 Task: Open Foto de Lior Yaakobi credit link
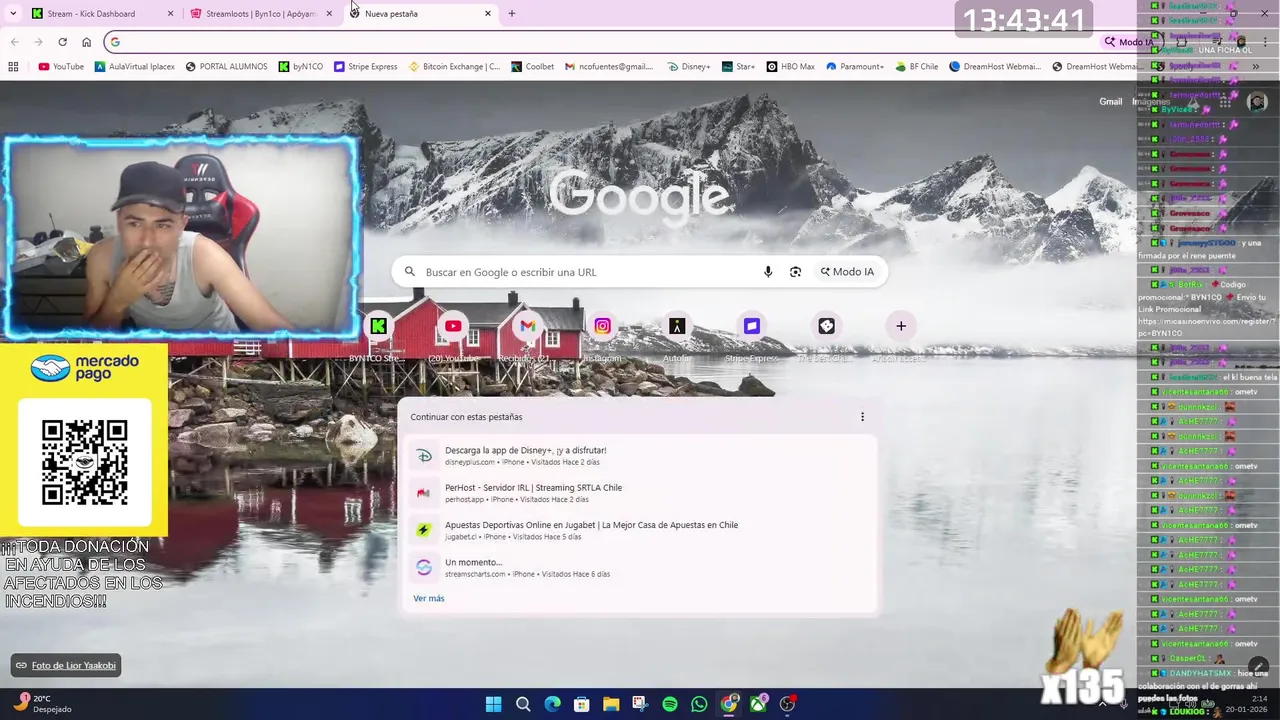(x=66, y=665)
